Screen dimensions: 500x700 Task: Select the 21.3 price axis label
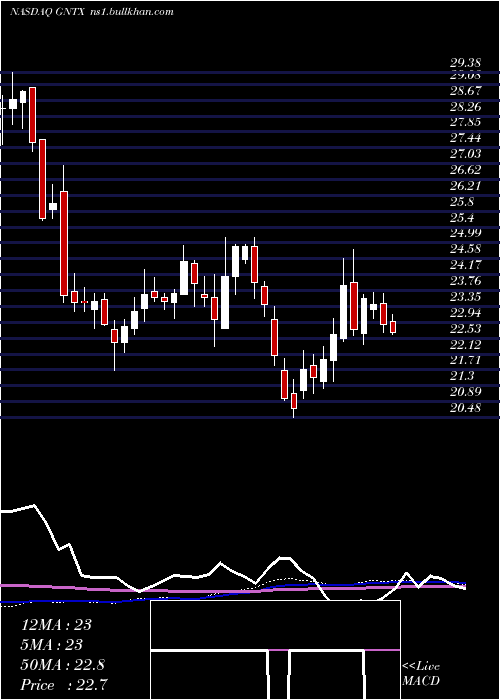(462, 376)
